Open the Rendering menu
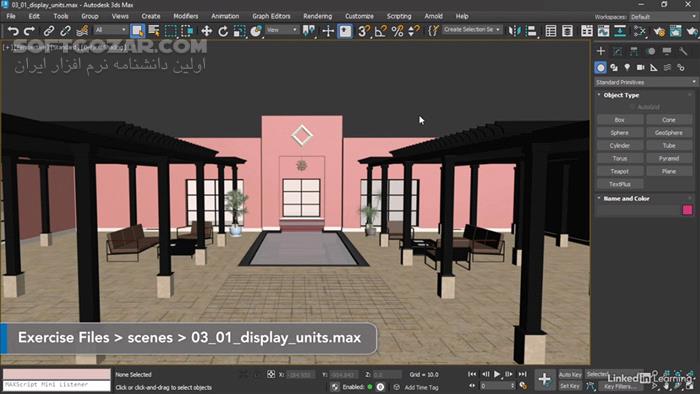700x394 pixels. point(317,16)
